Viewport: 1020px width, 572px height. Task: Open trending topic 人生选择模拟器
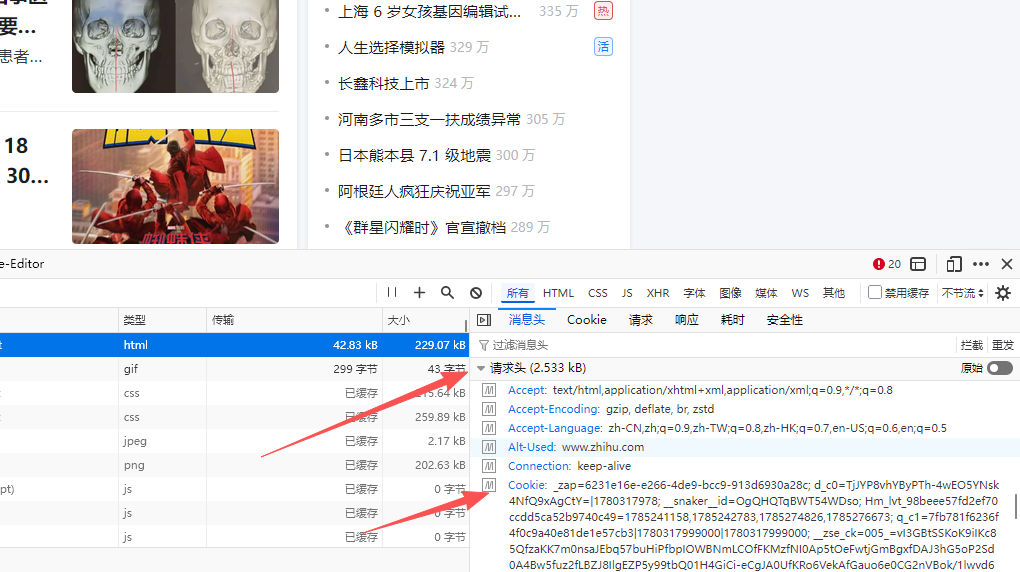coord(391,47)
